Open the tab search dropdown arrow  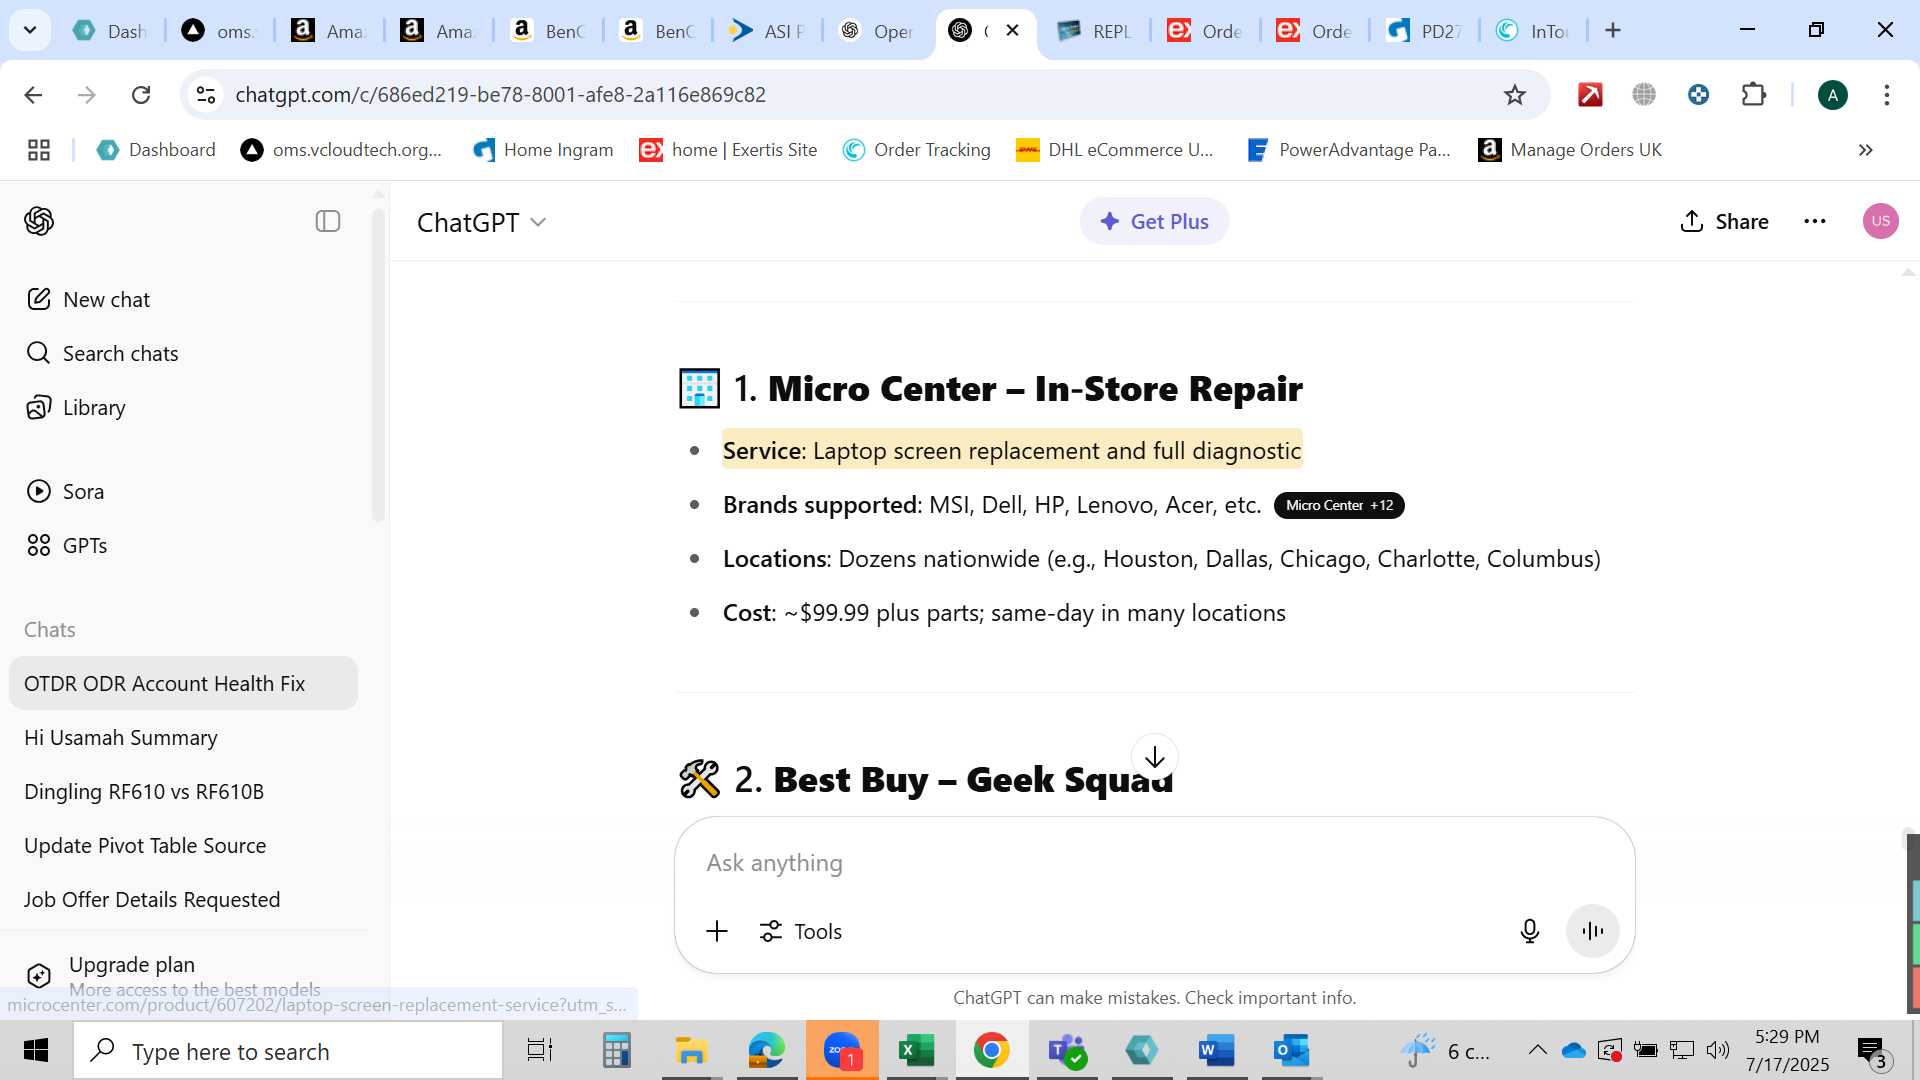[30, 30]
